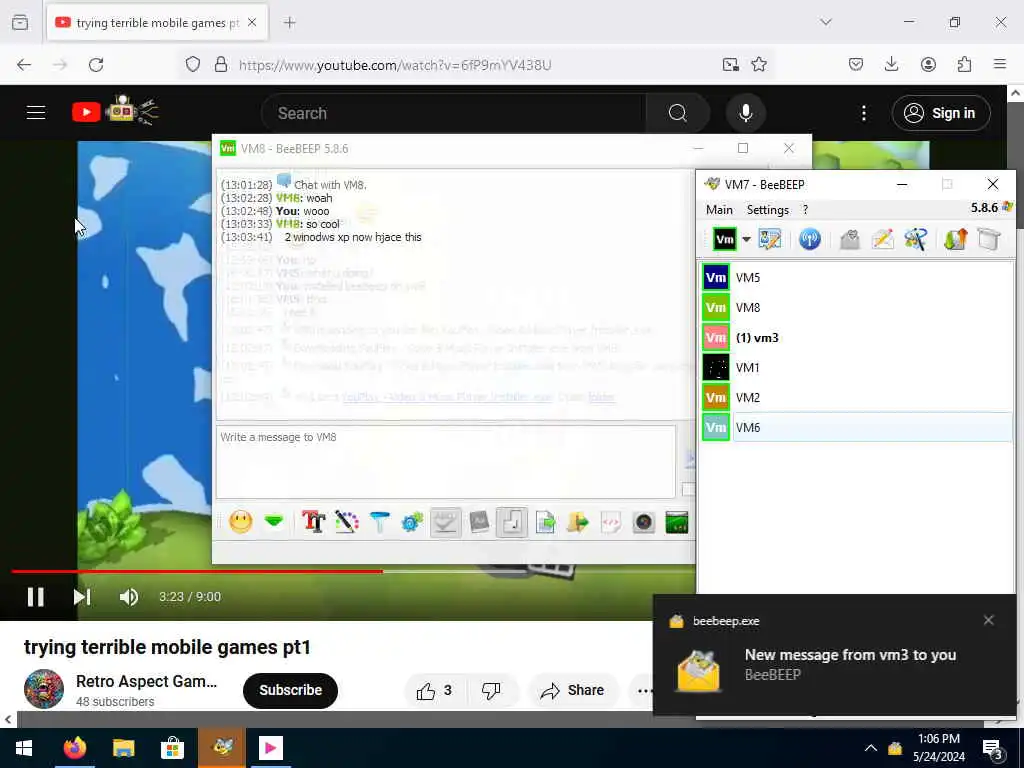This screenshot has height=768, width=1024.
Task: Click the group chat icon in VM7 BeeBEEP toolbar
Action: (916, 240)
